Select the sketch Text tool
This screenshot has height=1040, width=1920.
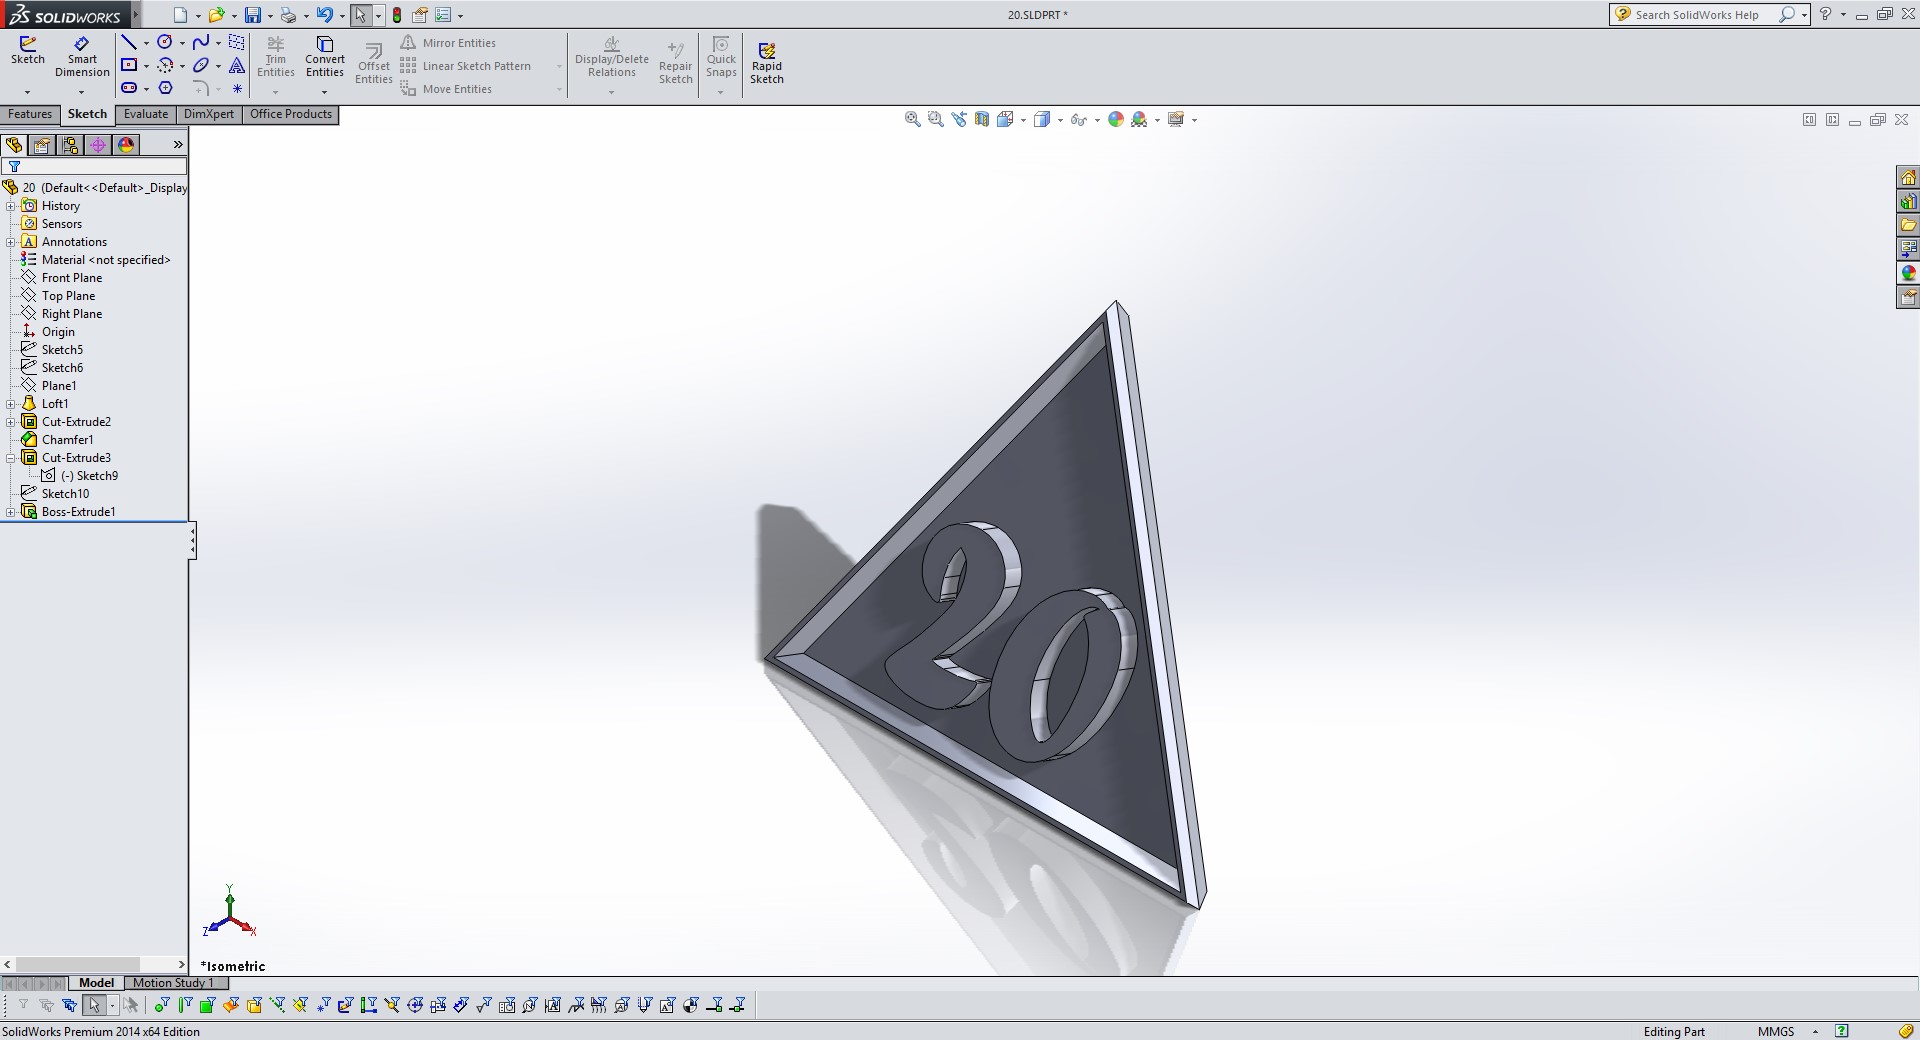237,65
